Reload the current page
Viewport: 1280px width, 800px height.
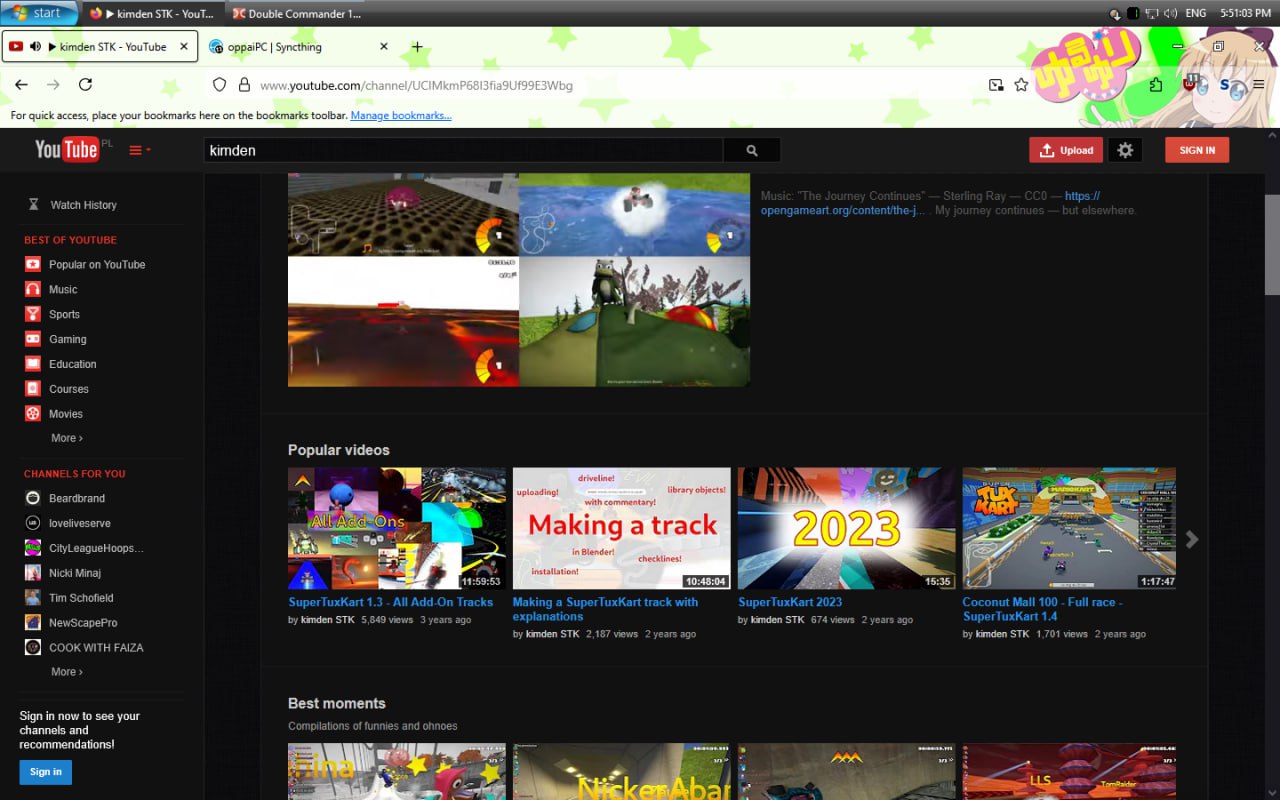click(85, 85)
